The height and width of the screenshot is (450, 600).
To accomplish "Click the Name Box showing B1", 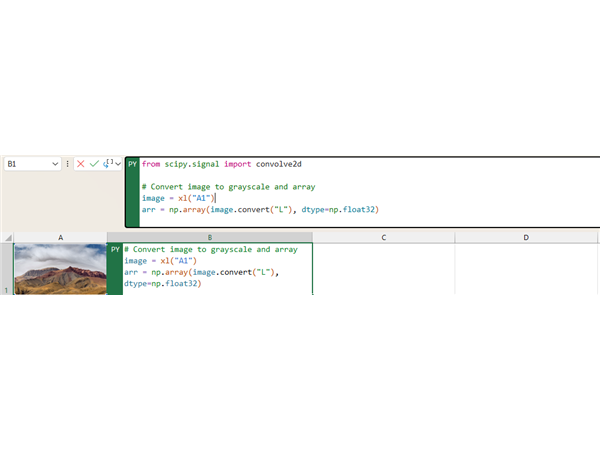I will [26, 163].
